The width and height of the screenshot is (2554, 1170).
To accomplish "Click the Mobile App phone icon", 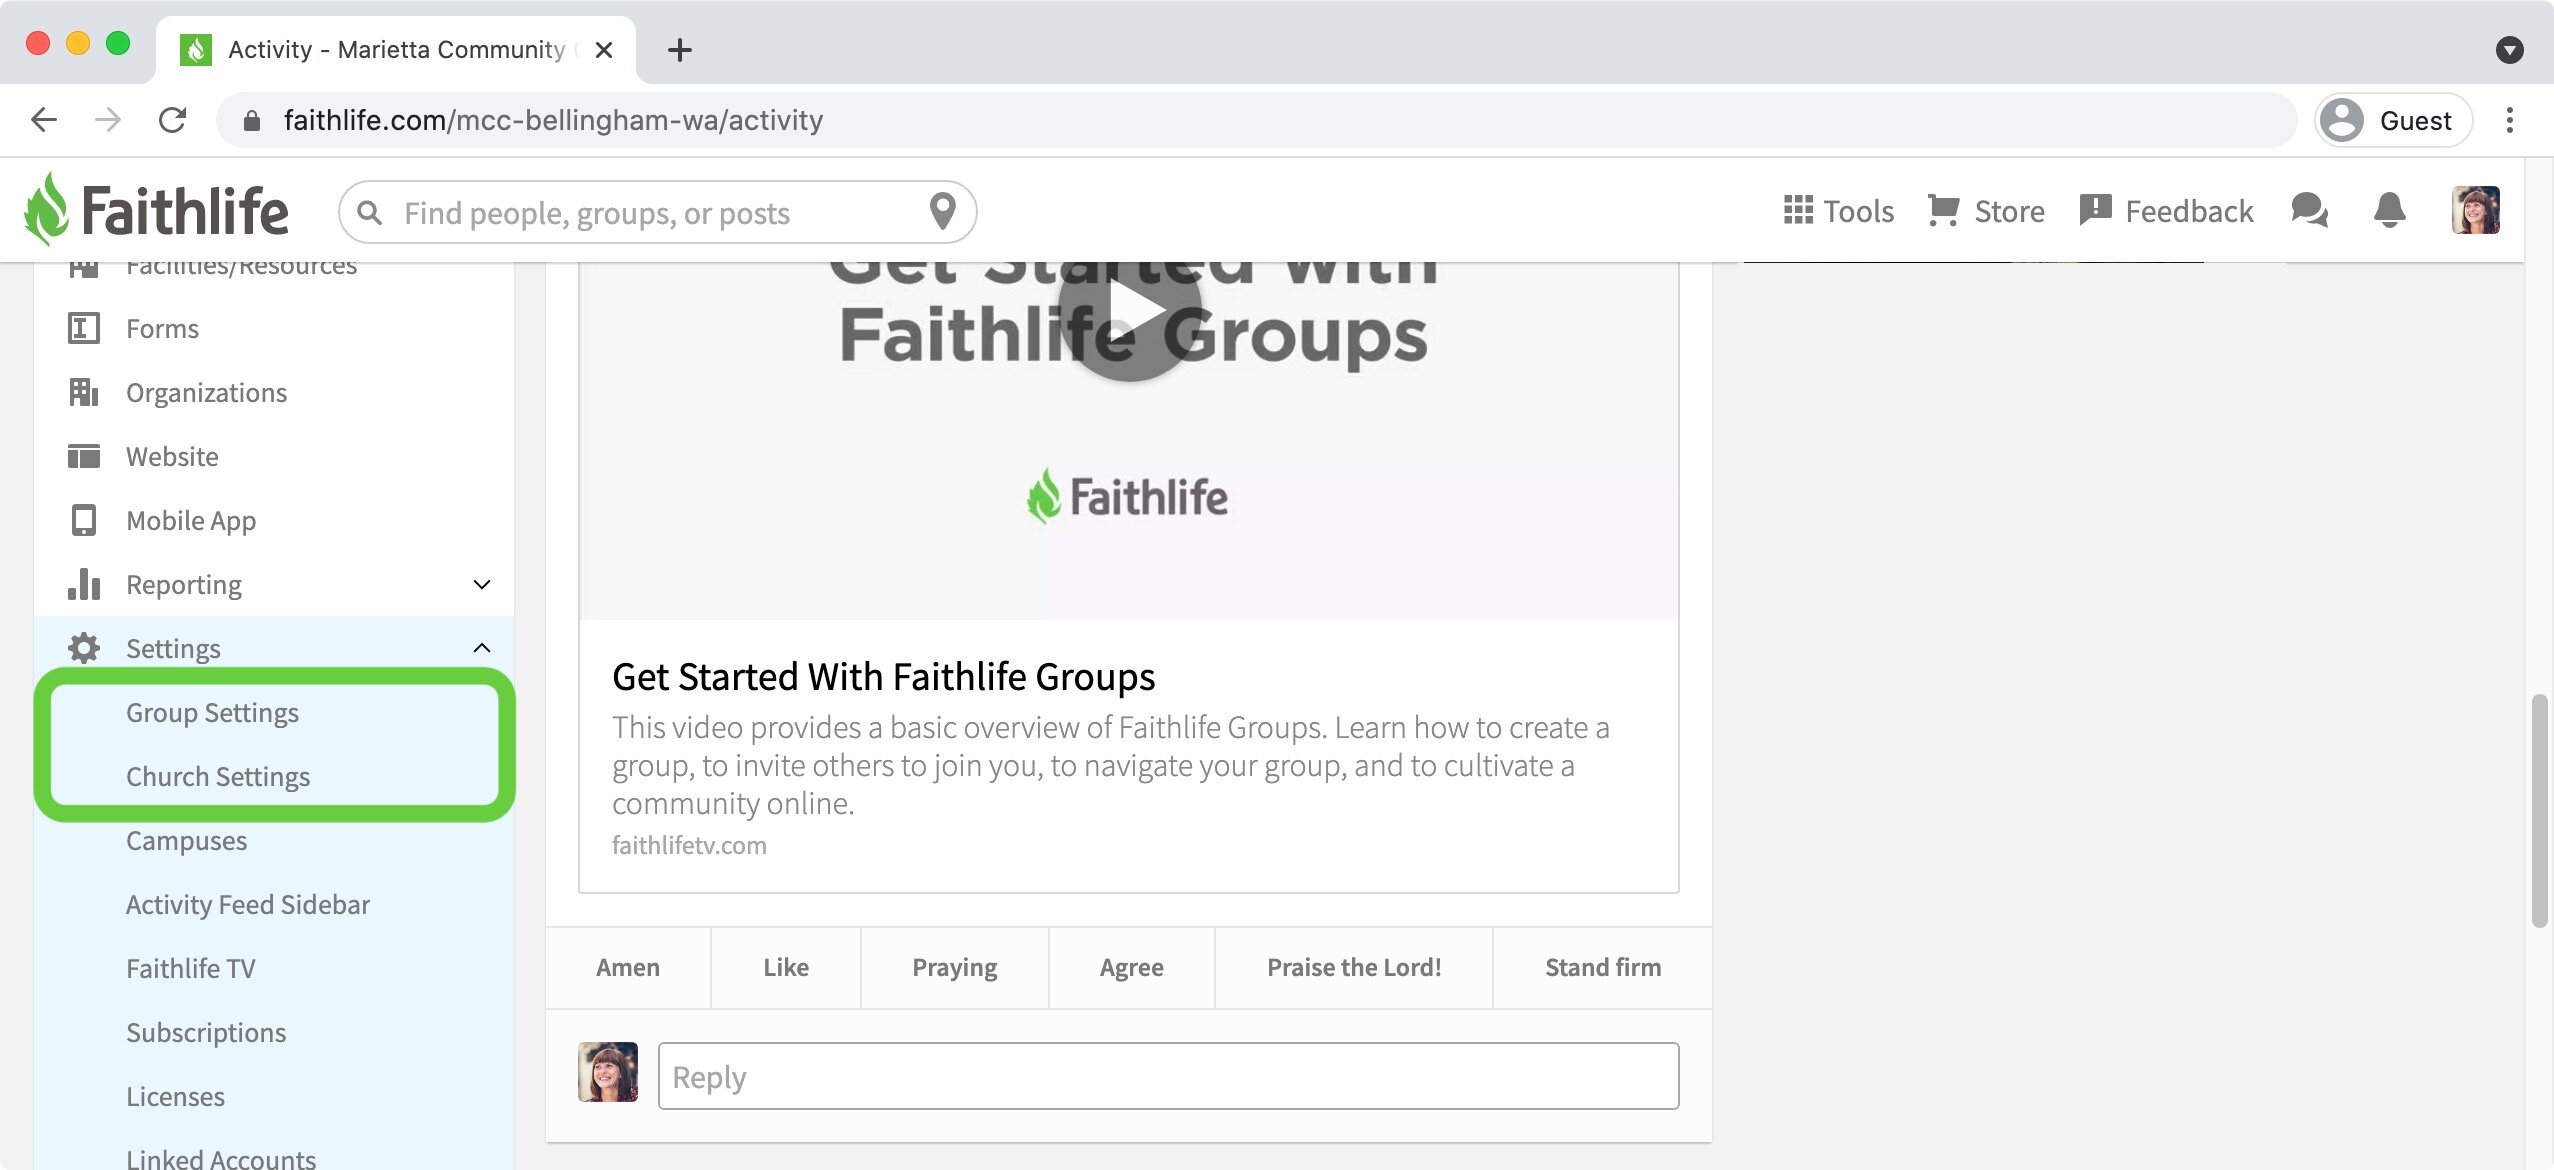I will [84, 520].
